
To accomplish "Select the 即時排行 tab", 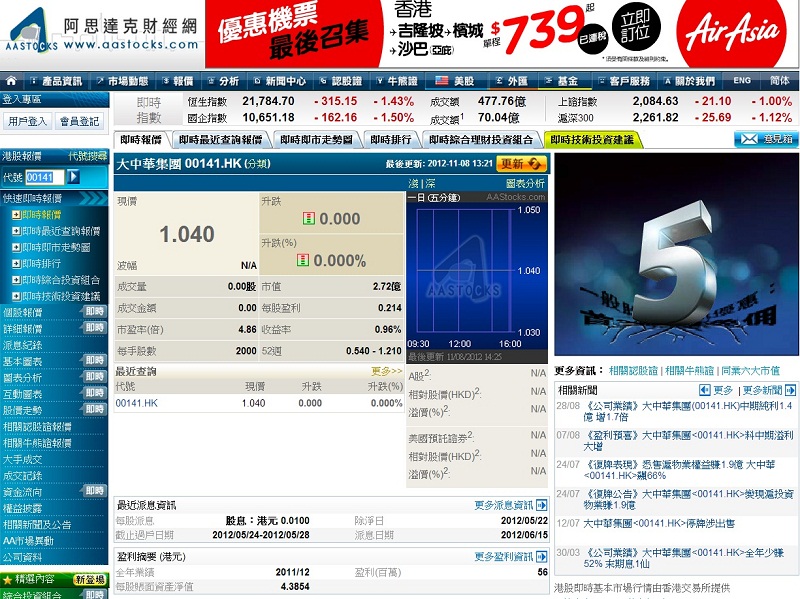I will 391,139.
